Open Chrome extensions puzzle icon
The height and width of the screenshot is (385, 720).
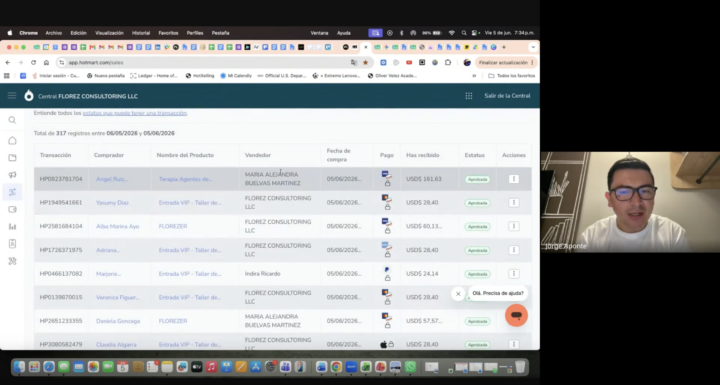(448, 62)
